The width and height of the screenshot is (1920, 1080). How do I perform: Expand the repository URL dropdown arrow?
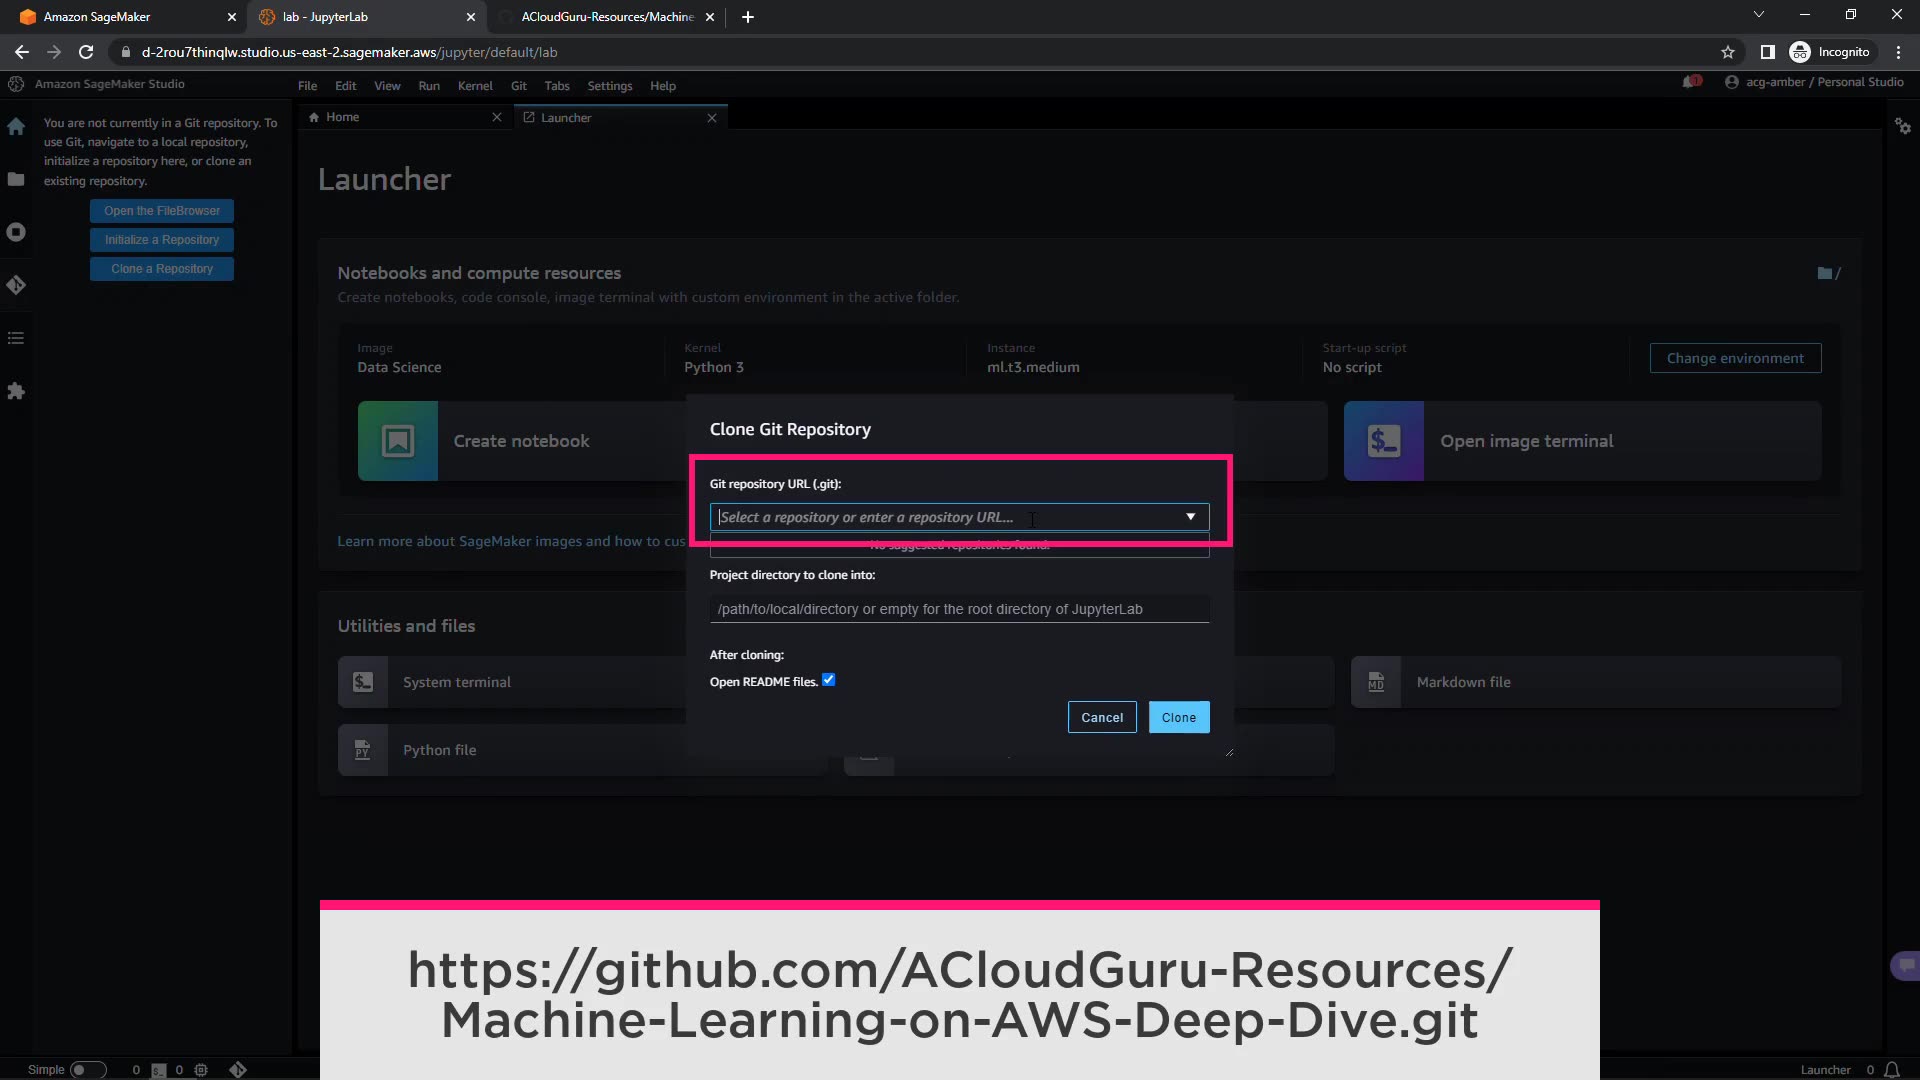pyautogui.click(x=1190, y=517)
